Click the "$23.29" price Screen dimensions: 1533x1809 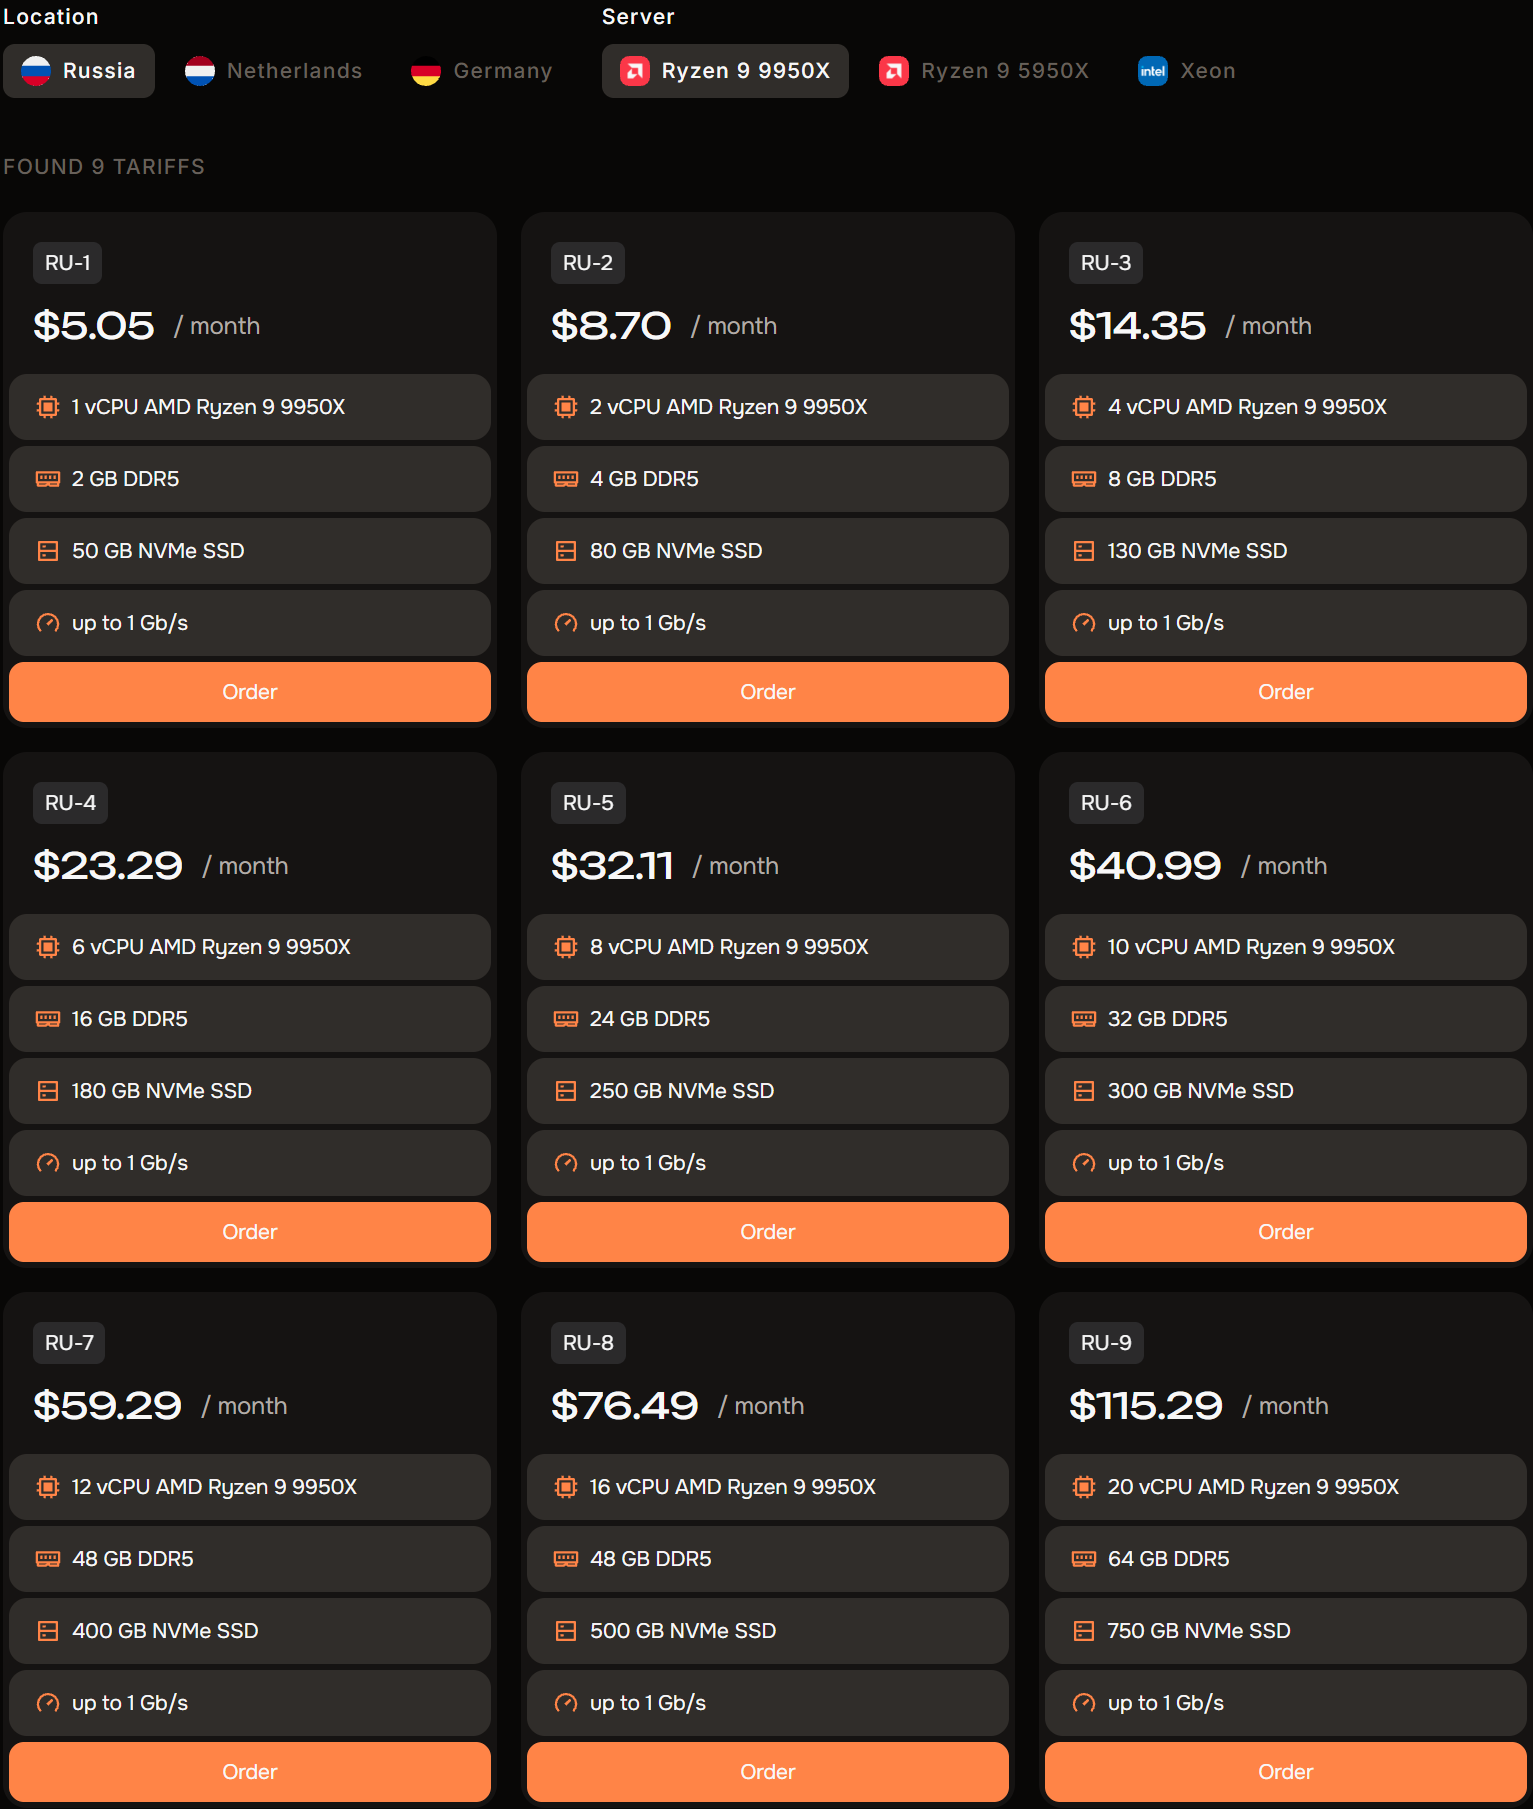click(108, 866)
